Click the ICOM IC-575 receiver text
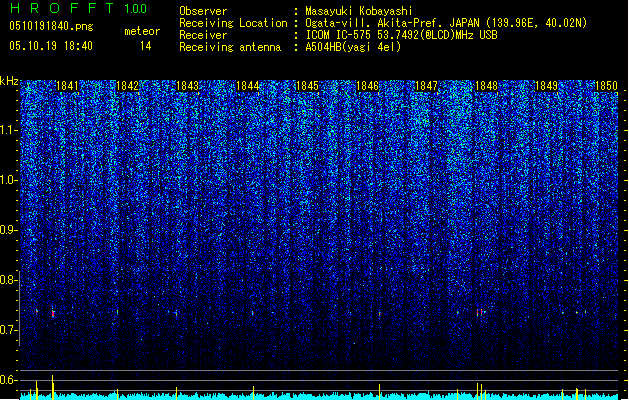Viewport: 629px width, 400px height. tap(401, 35)
